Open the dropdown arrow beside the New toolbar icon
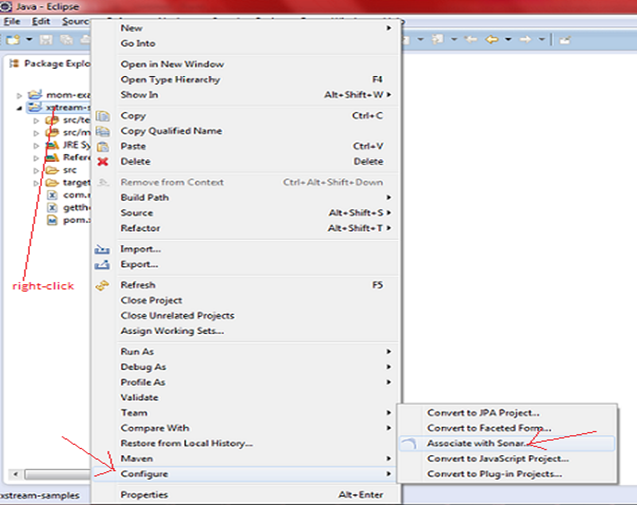 29,40
